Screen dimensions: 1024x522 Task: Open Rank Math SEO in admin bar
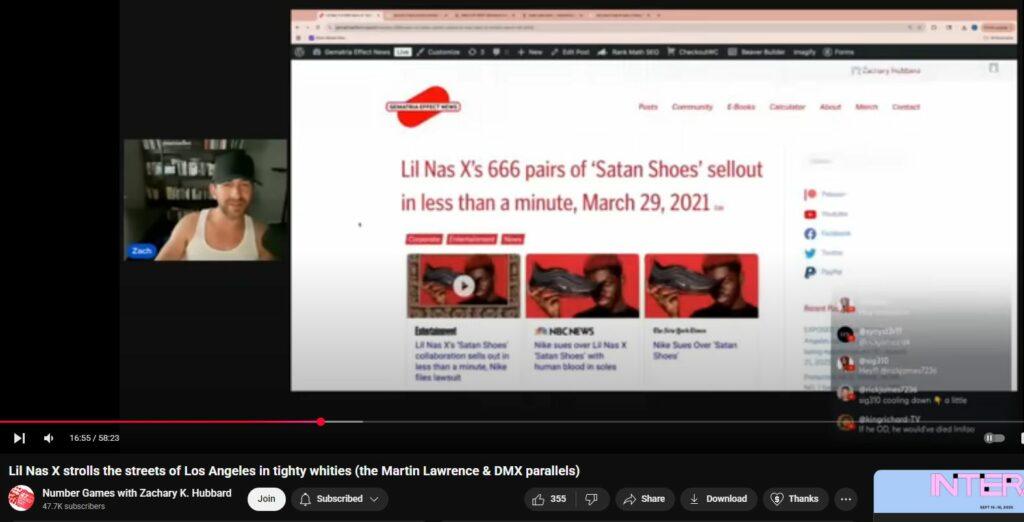tap(628, 52)
